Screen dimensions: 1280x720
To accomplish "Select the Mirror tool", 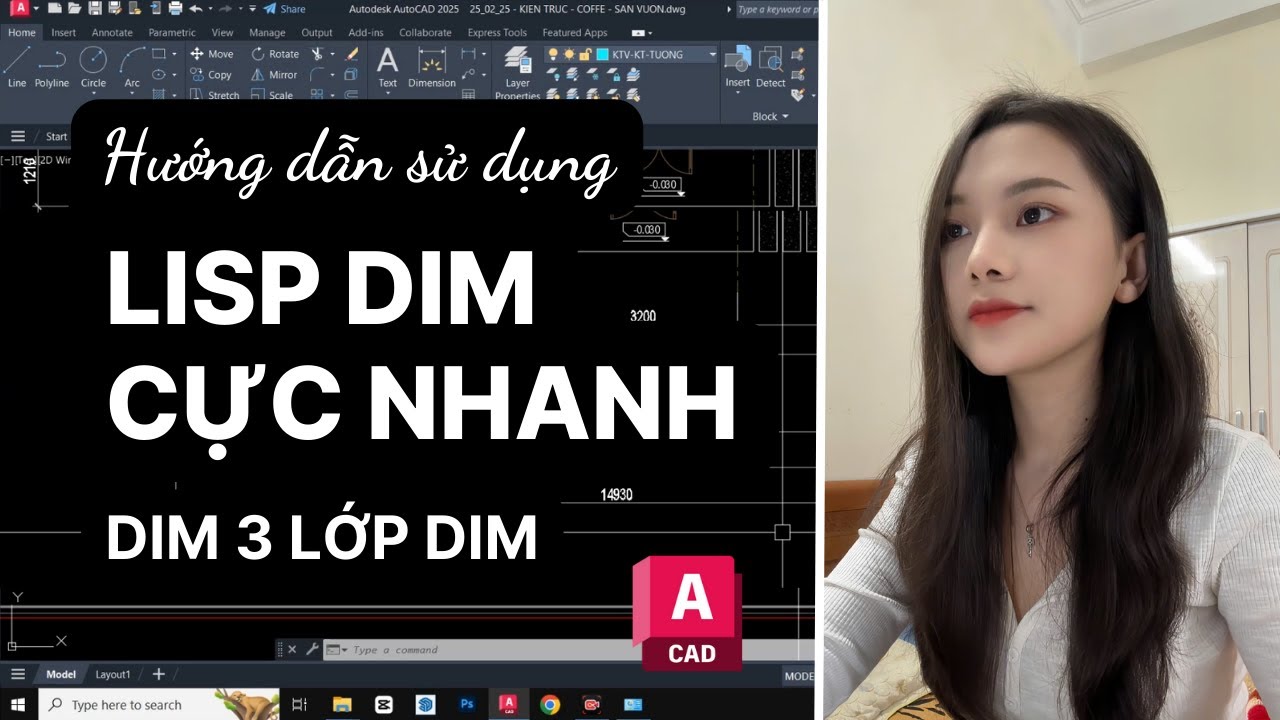I will tap(276, 74).
